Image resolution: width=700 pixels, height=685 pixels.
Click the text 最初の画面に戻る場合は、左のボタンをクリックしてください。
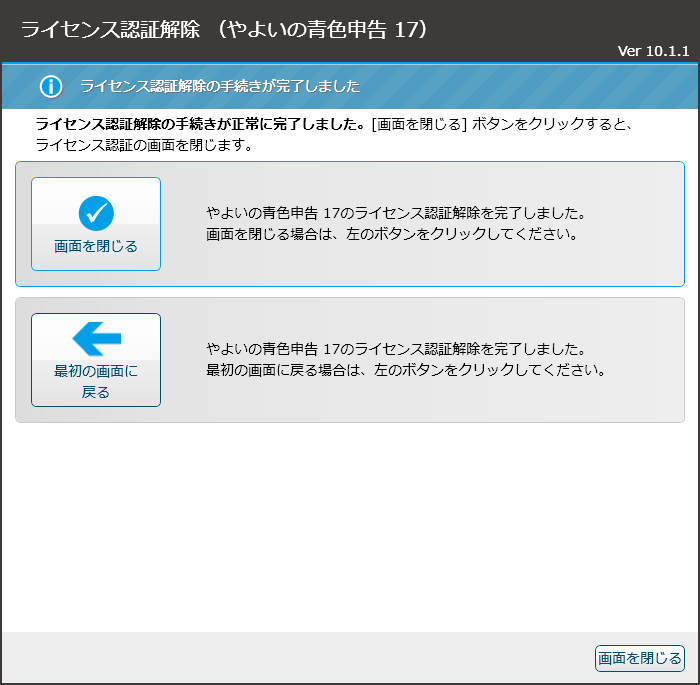[406, 370]
